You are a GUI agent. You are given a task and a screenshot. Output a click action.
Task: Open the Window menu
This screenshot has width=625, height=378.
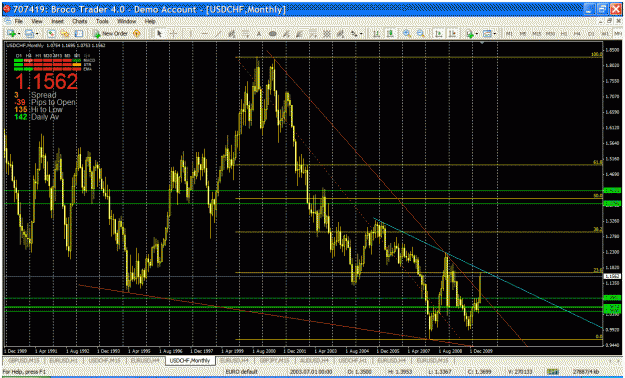pos(126,21)
